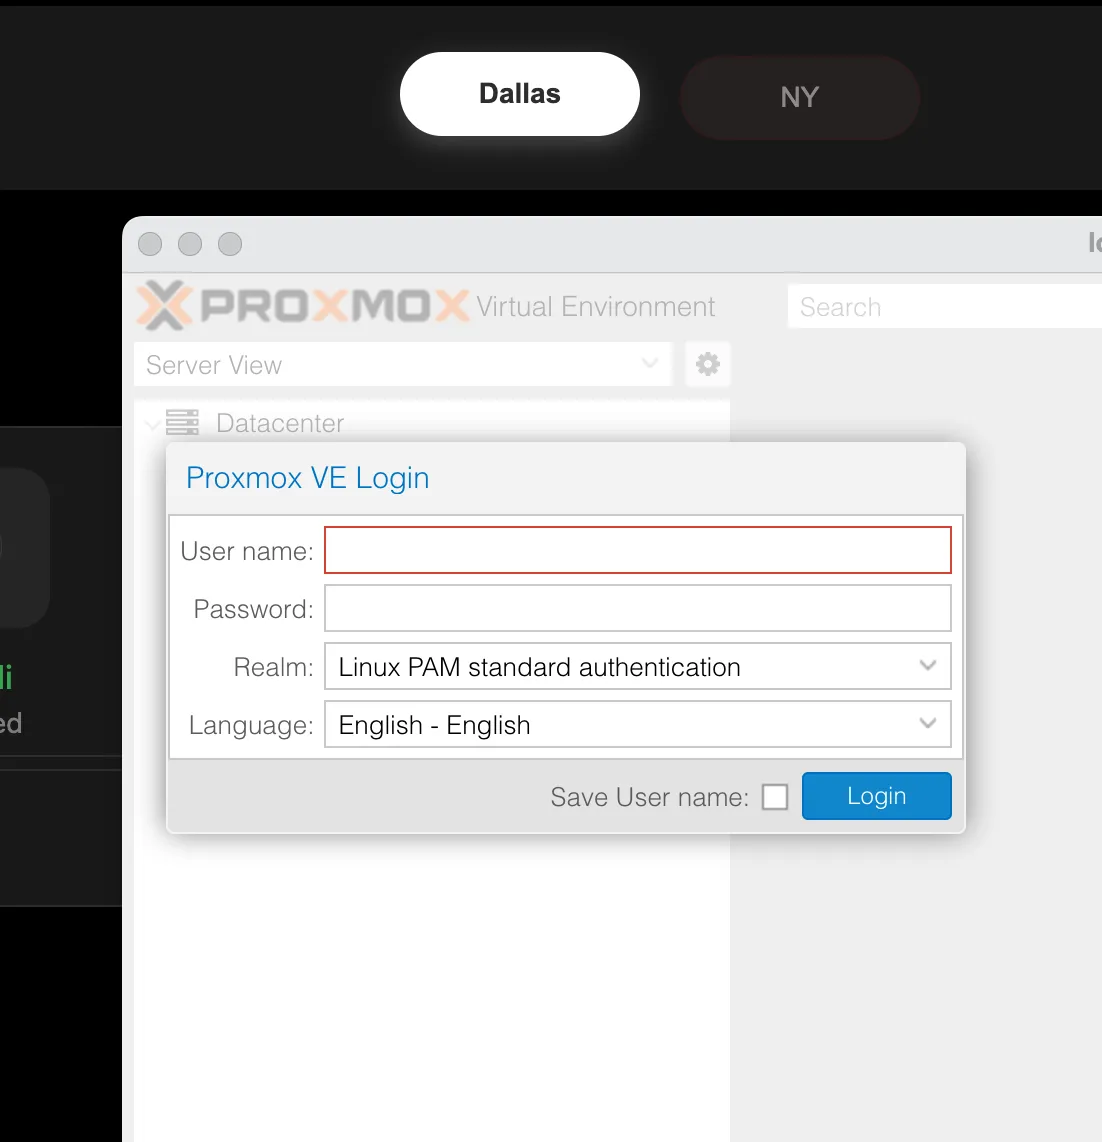This screenshot has width=1102, height=1142.
Task: Click the Virtual Environment header text
Action: click(596, 307)
